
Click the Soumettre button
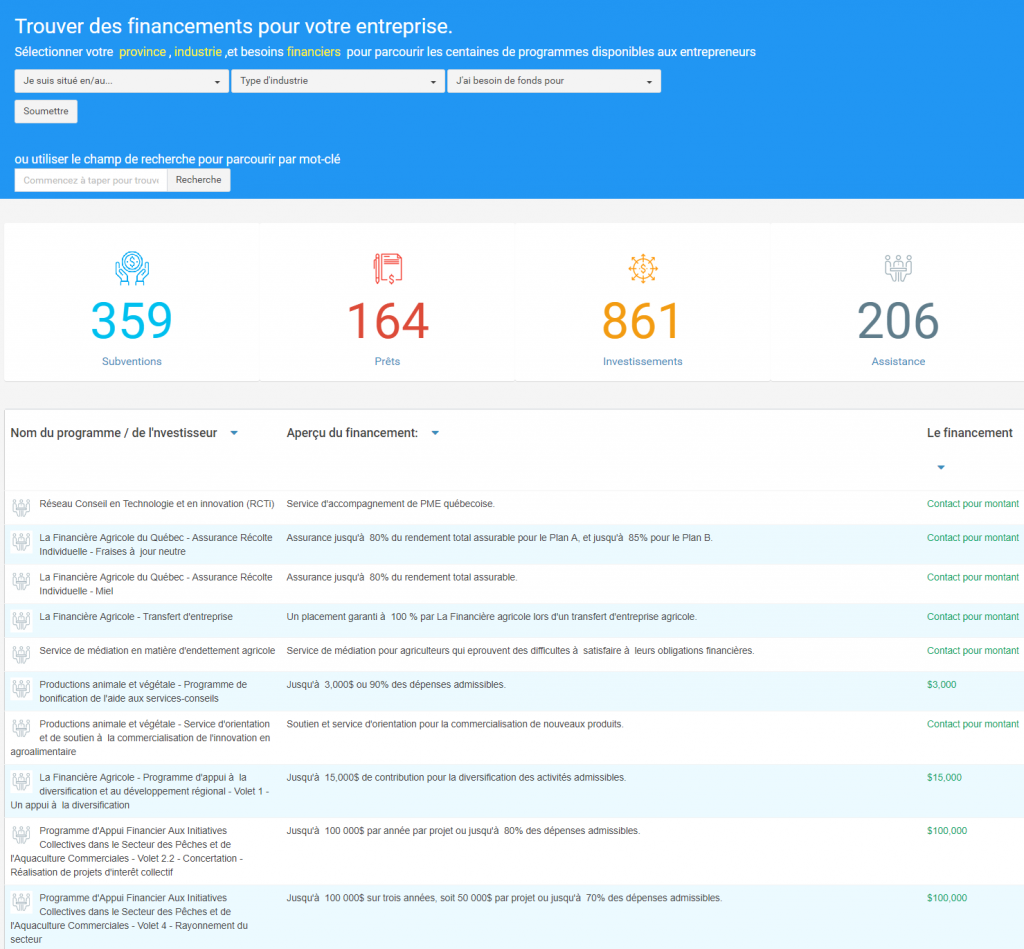click(x=46, y=111)
